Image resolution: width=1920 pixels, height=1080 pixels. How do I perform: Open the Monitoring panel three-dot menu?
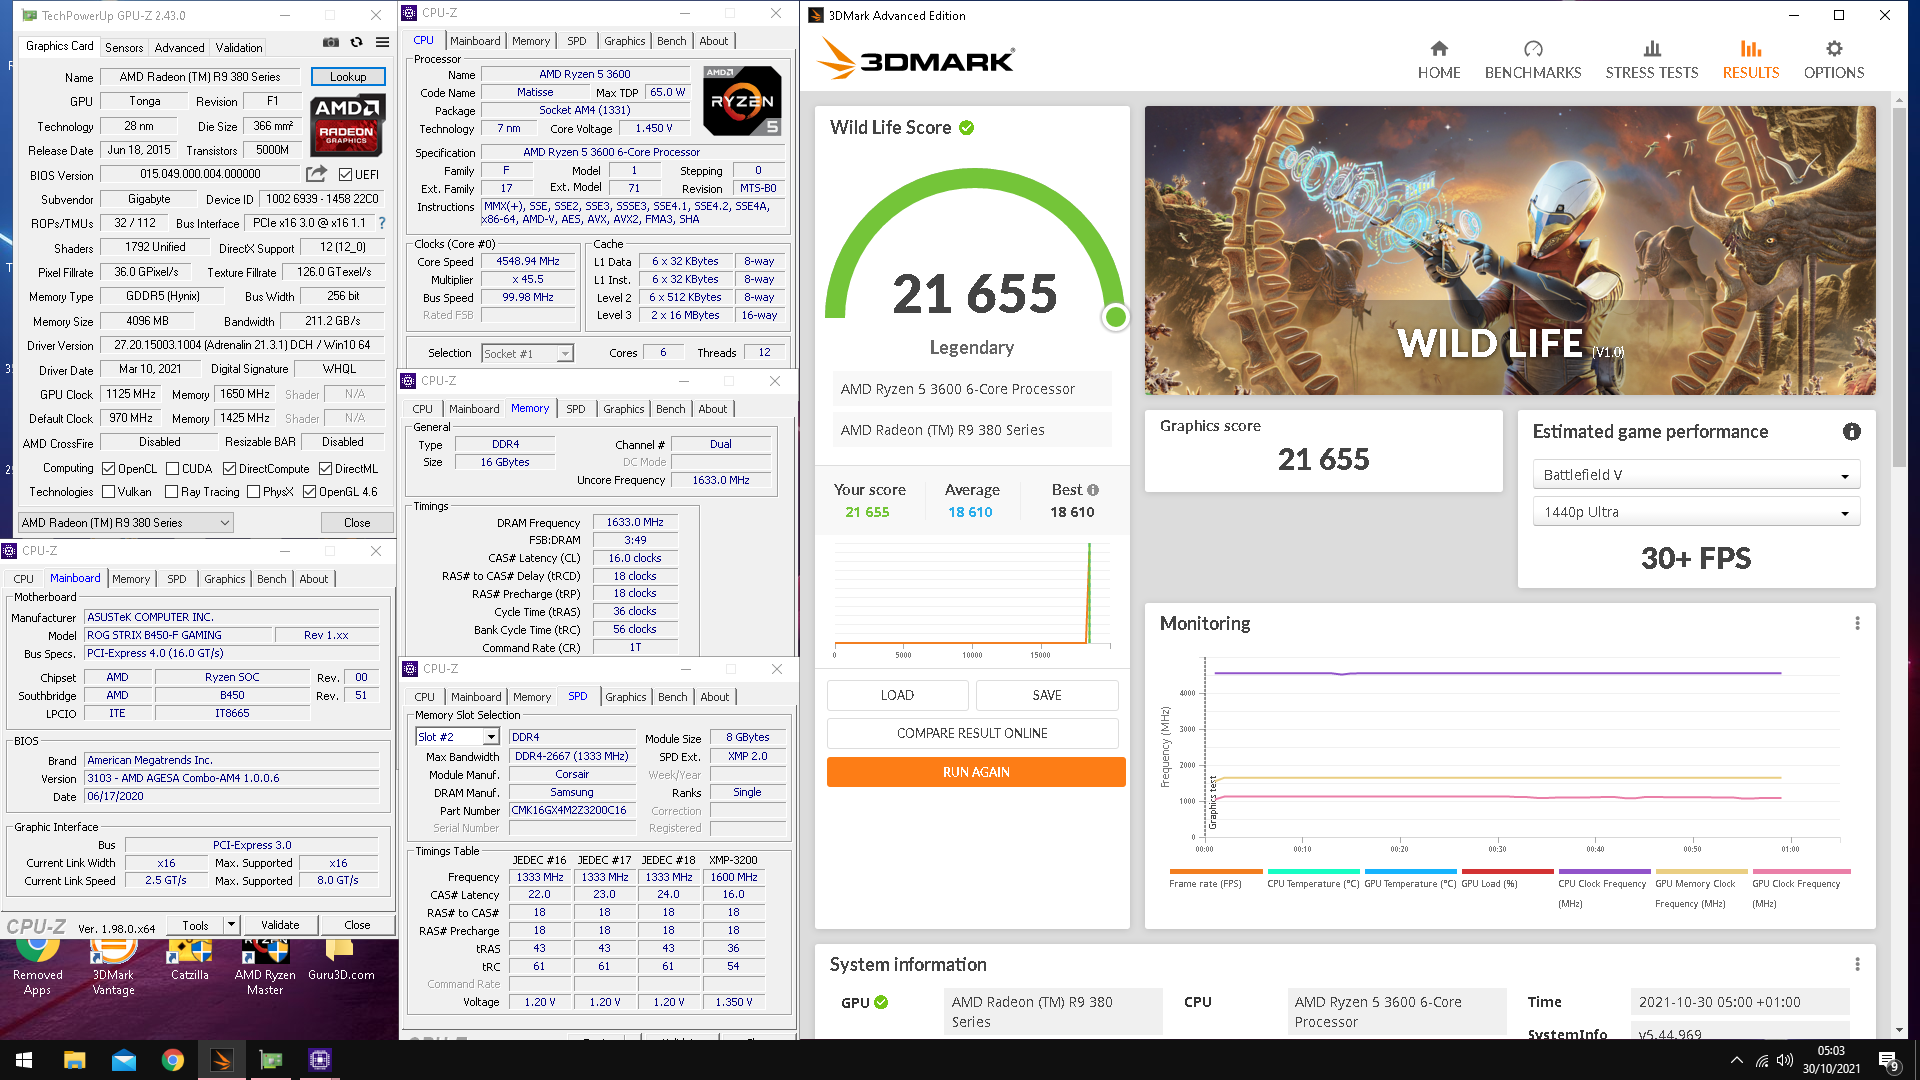point(1858,623)
